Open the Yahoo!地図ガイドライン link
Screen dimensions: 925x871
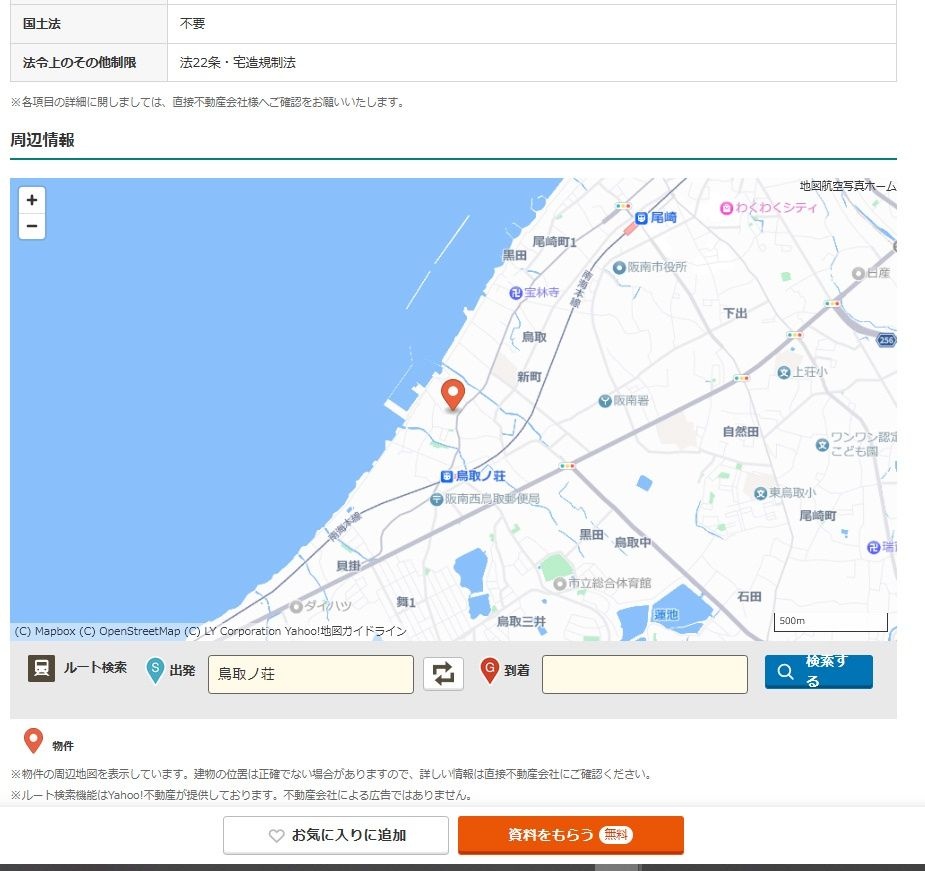pyautogui.click(x=348, y=631)
